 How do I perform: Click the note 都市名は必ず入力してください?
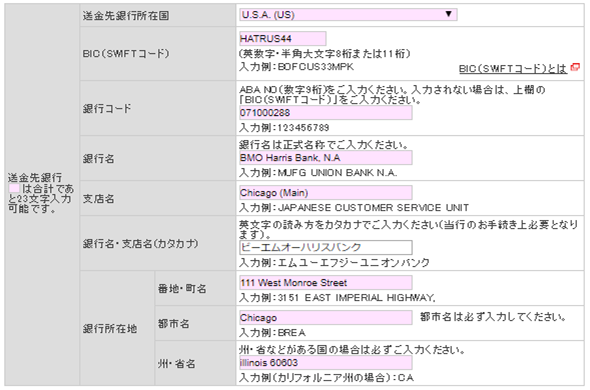pos(493,317)
